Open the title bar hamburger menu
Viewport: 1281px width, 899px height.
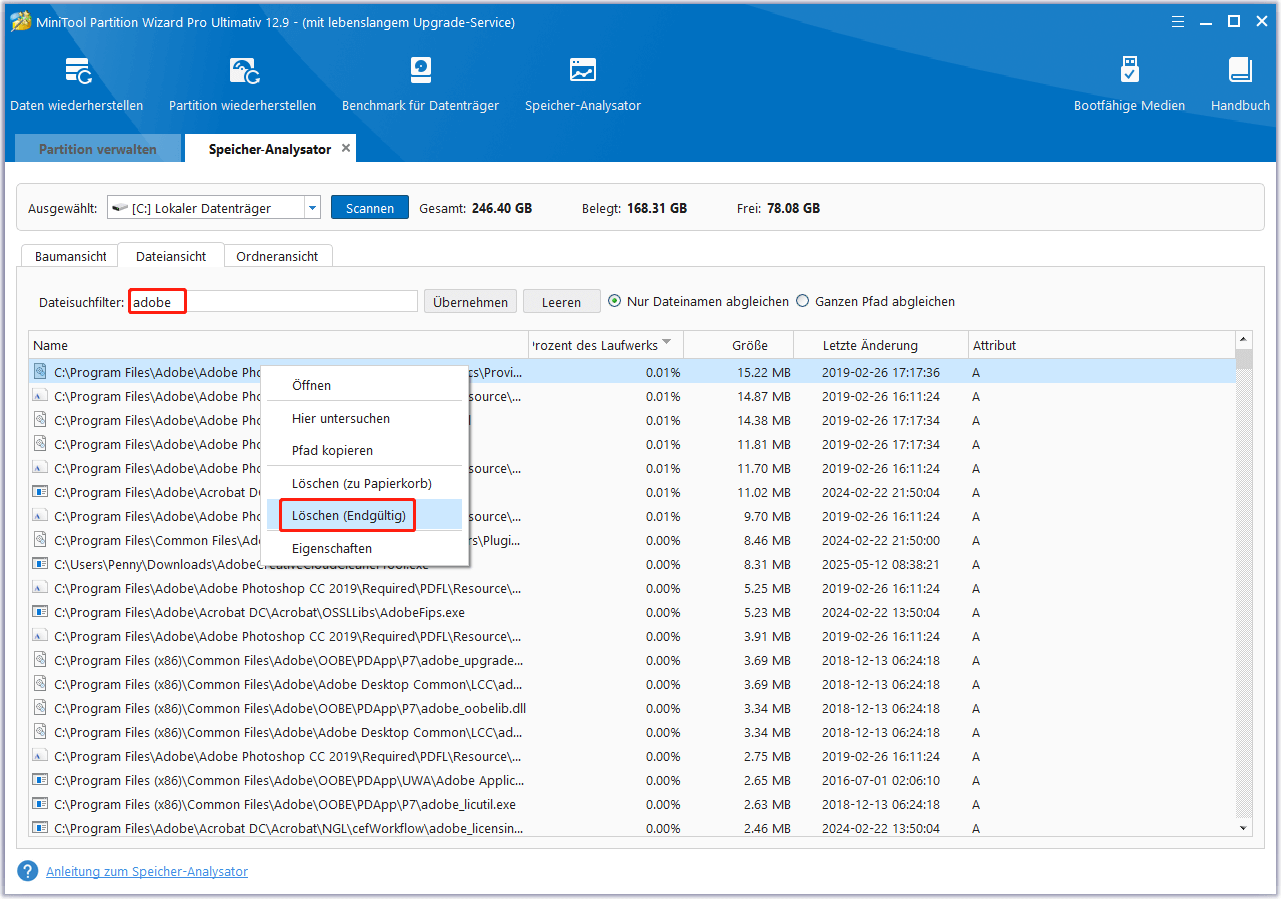click(1179, 21)
